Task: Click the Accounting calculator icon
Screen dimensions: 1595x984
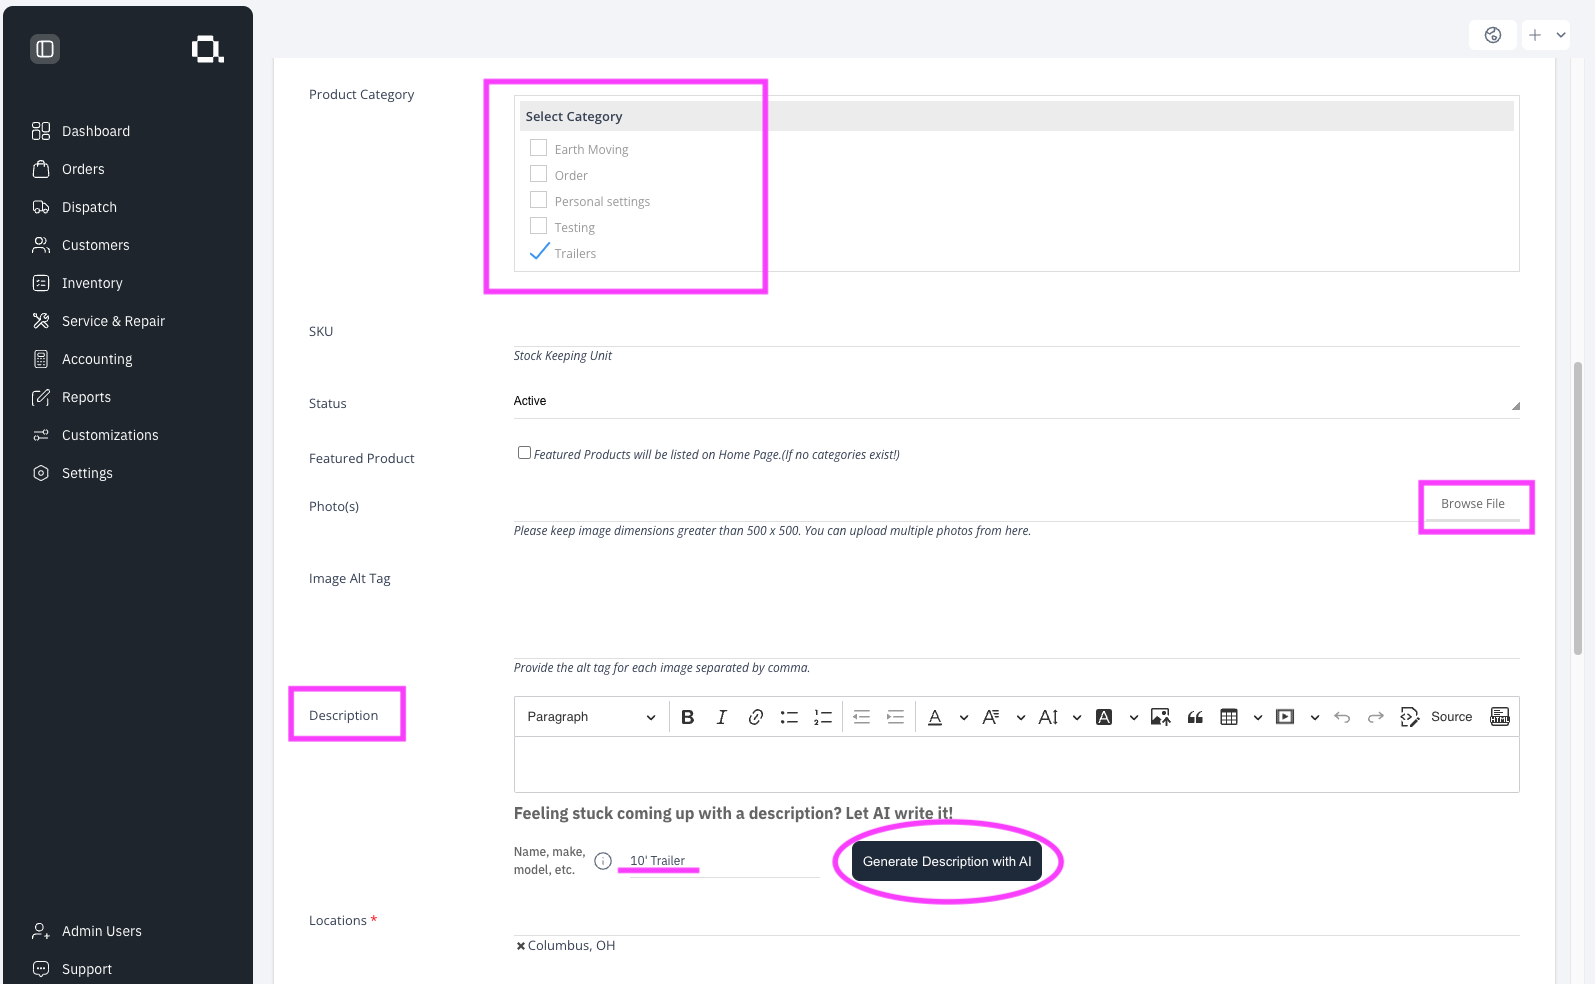Action: click(x=41, y=359)
